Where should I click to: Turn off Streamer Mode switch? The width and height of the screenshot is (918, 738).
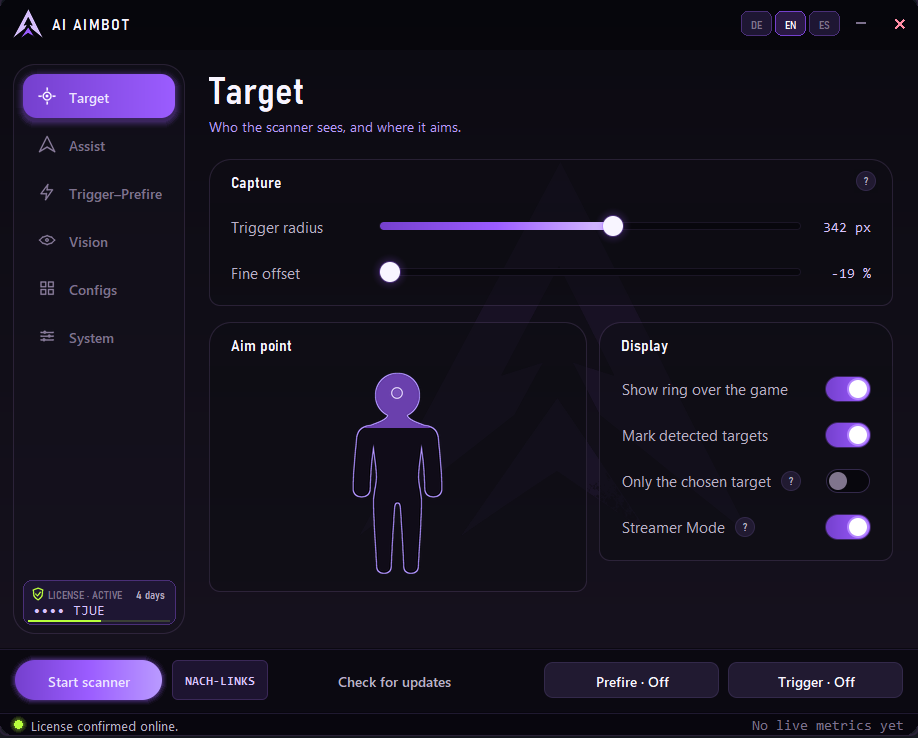point(848,527)
